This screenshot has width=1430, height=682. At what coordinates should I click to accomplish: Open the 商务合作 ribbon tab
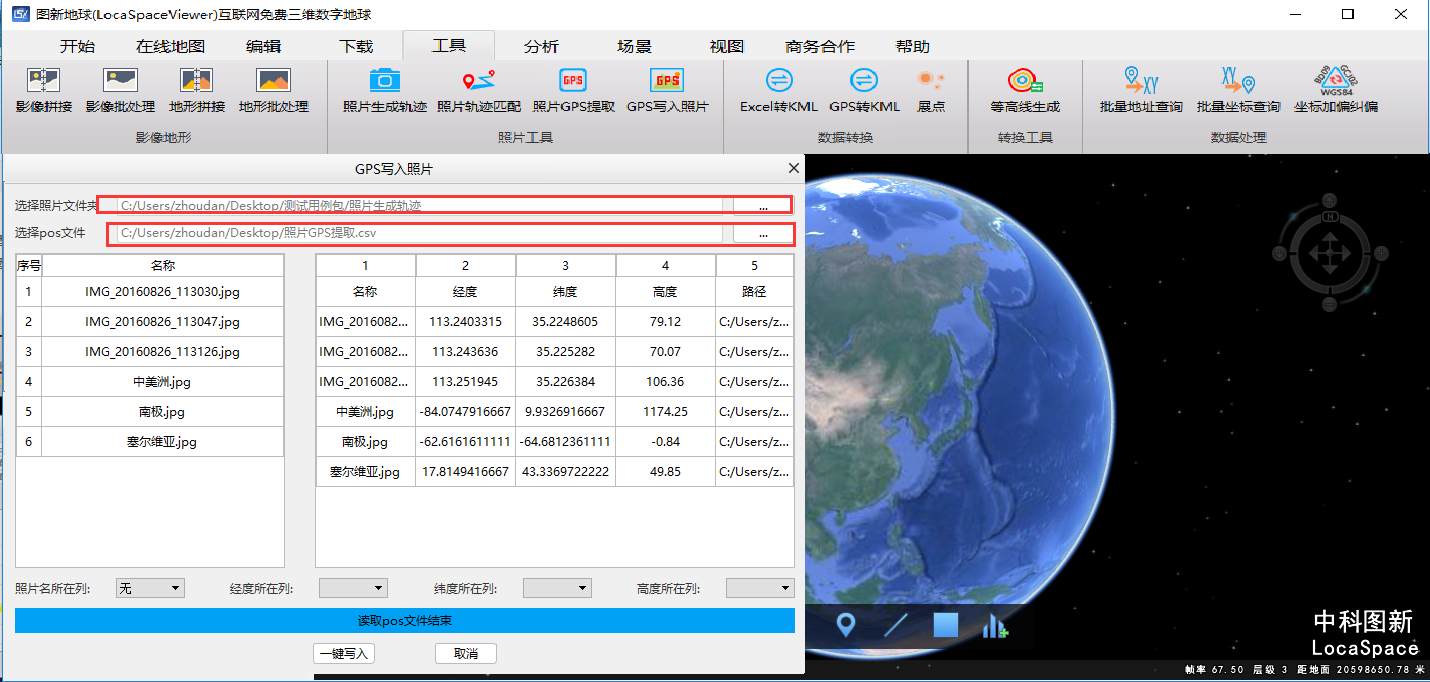[x=820, y=46]
